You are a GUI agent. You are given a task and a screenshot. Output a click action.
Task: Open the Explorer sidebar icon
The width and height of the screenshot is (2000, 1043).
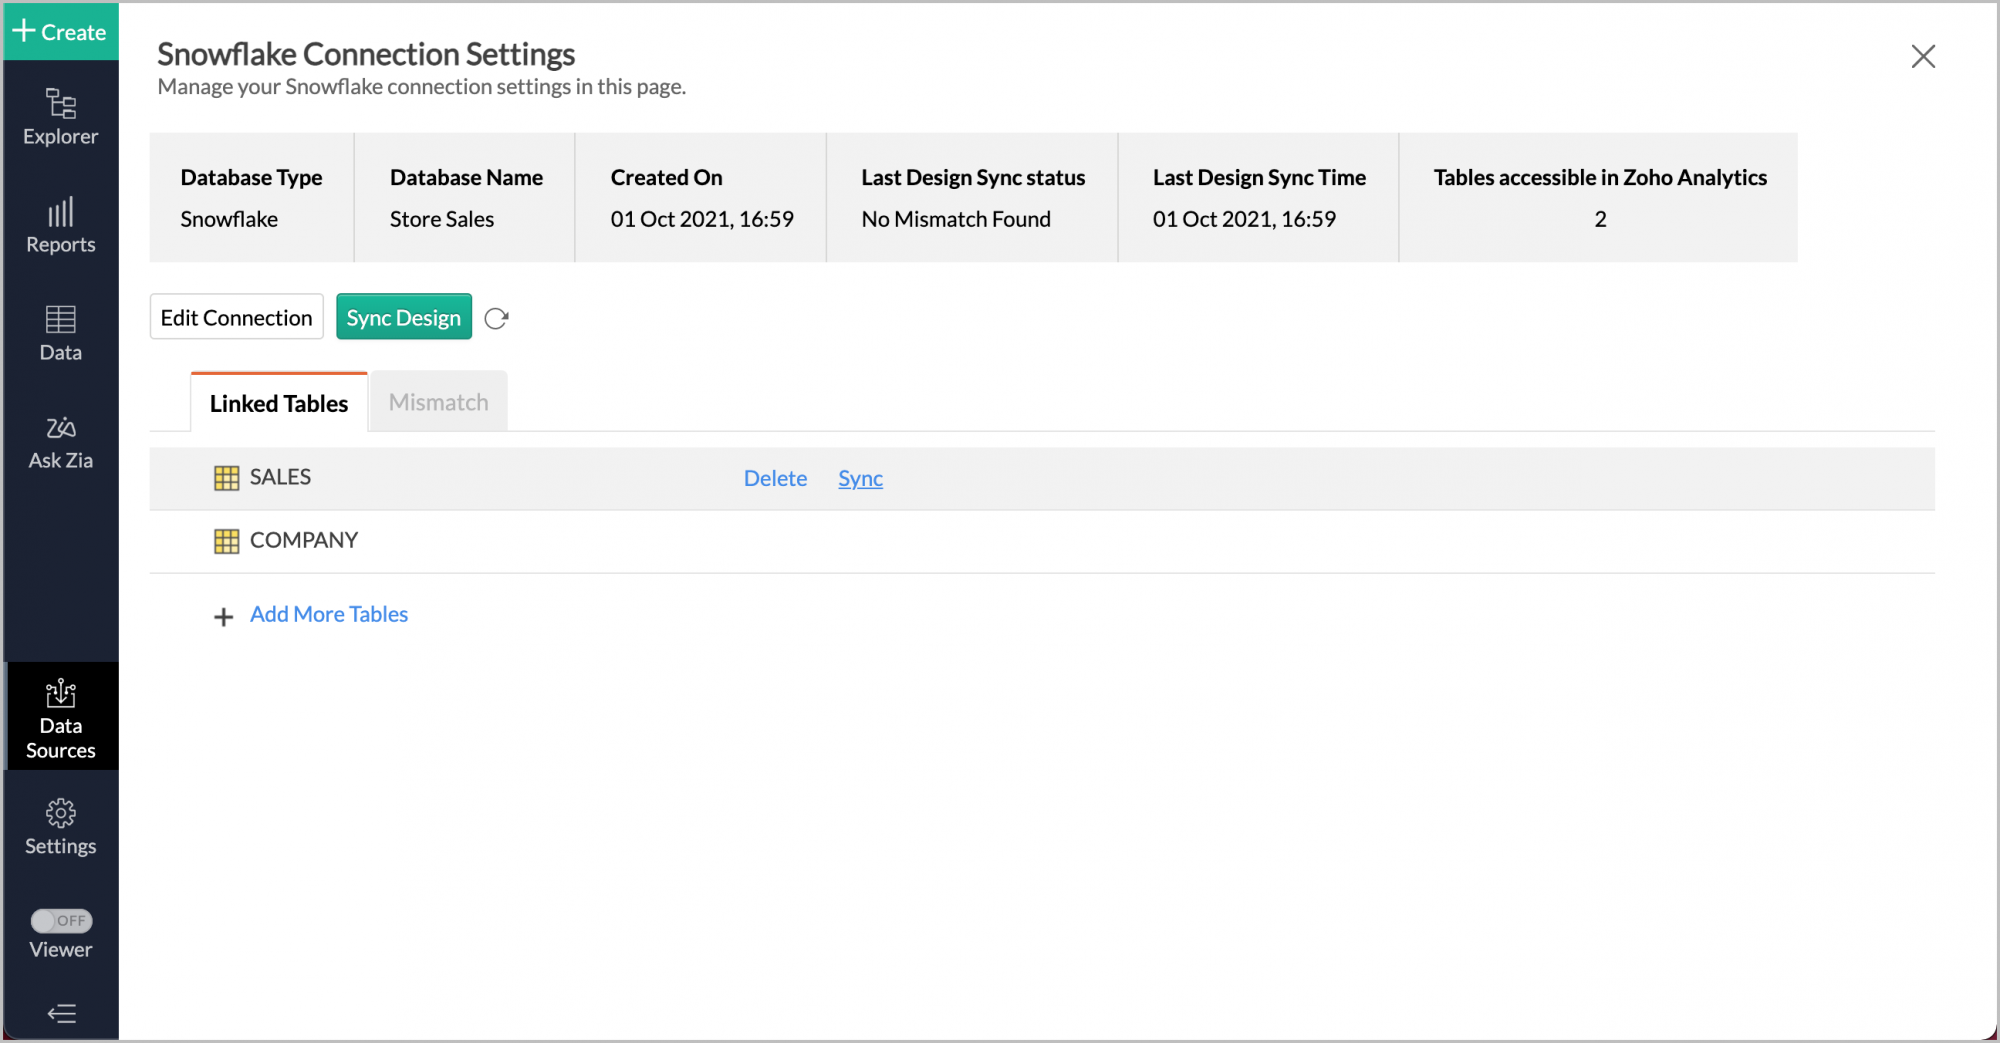[x=60, y=117]
